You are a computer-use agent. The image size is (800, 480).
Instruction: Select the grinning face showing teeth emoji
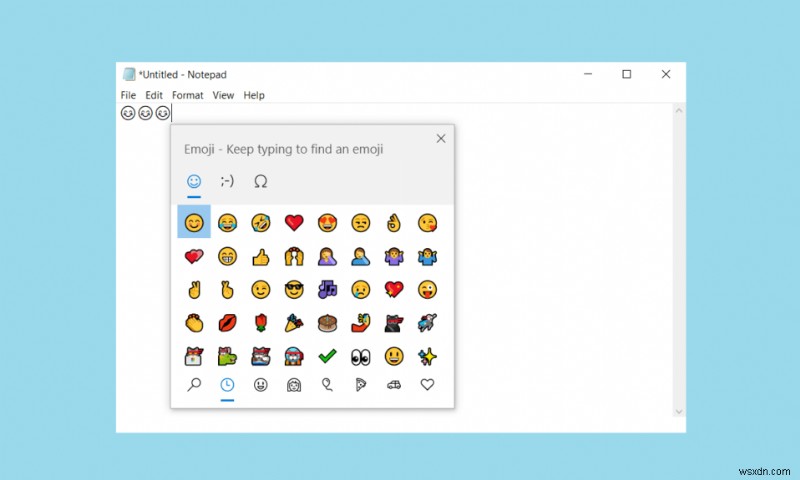[x=227, y=256]
